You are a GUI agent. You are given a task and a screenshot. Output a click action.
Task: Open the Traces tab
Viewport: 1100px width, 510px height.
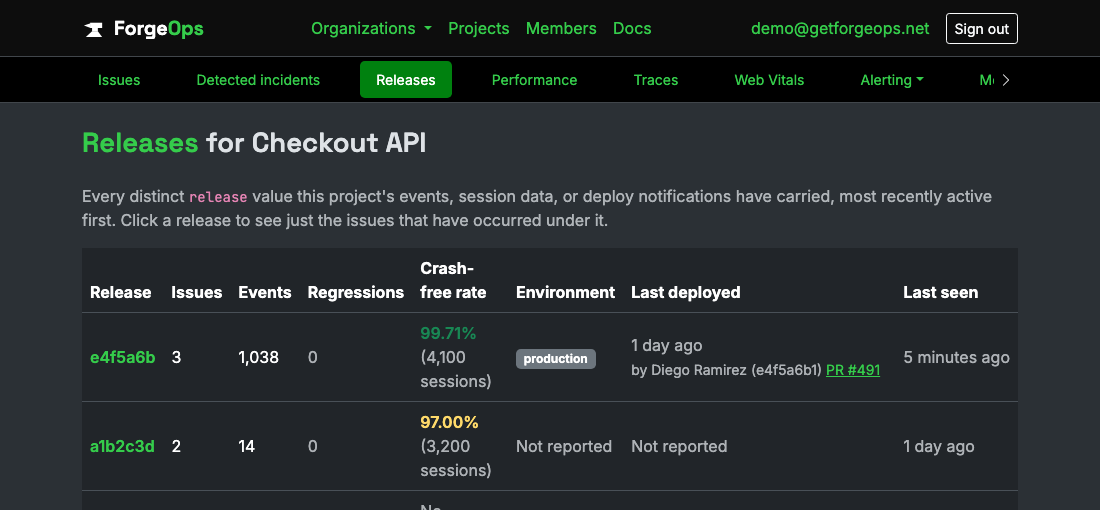[x=655, y=80]
